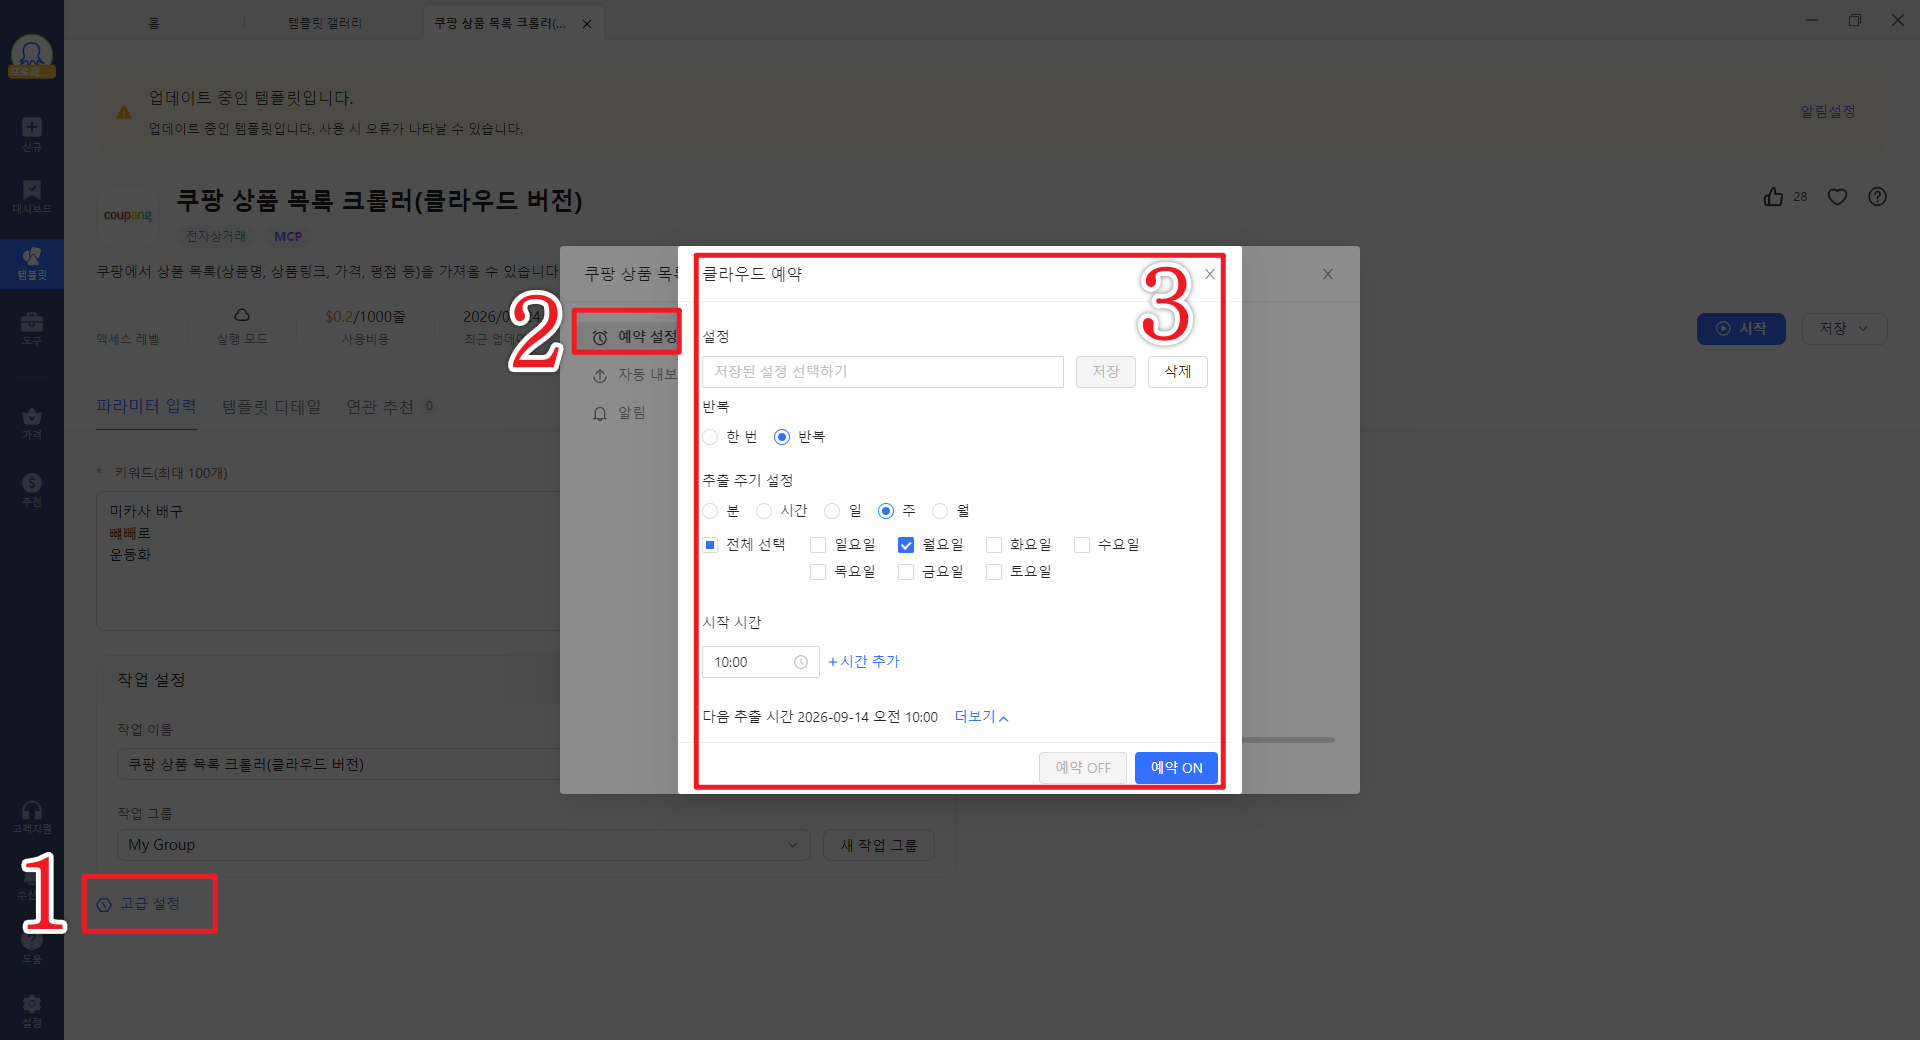Open the 10:00 start time field
Screen dimensions: 1920x1040
pyautogui.click(x=761, y=662)
